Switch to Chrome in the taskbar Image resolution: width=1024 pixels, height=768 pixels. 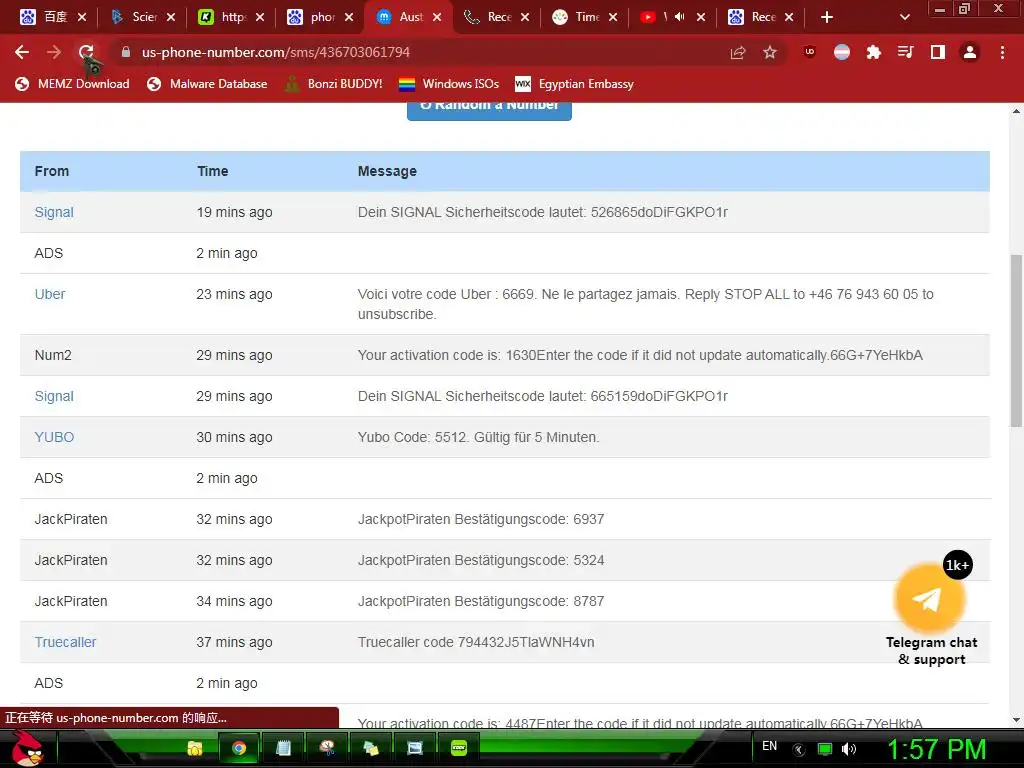(x=239, y=748)
